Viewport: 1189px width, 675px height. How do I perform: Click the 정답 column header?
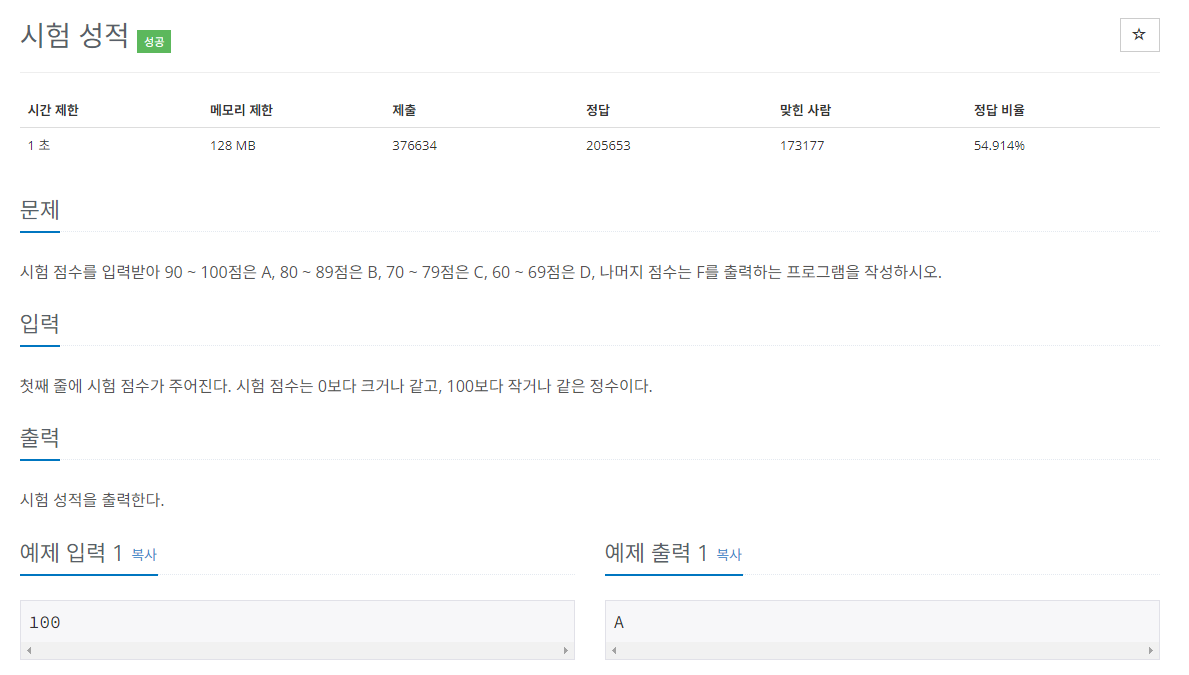click(x=598, y=110)
